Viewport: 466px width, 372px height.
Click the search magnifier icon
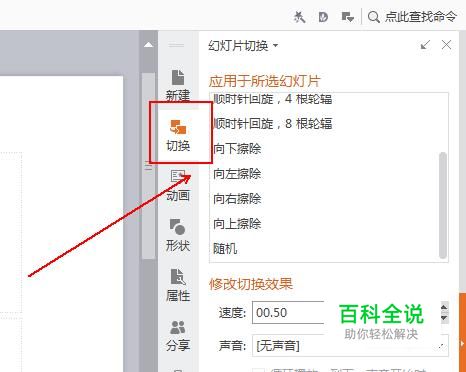click(374, 16)
